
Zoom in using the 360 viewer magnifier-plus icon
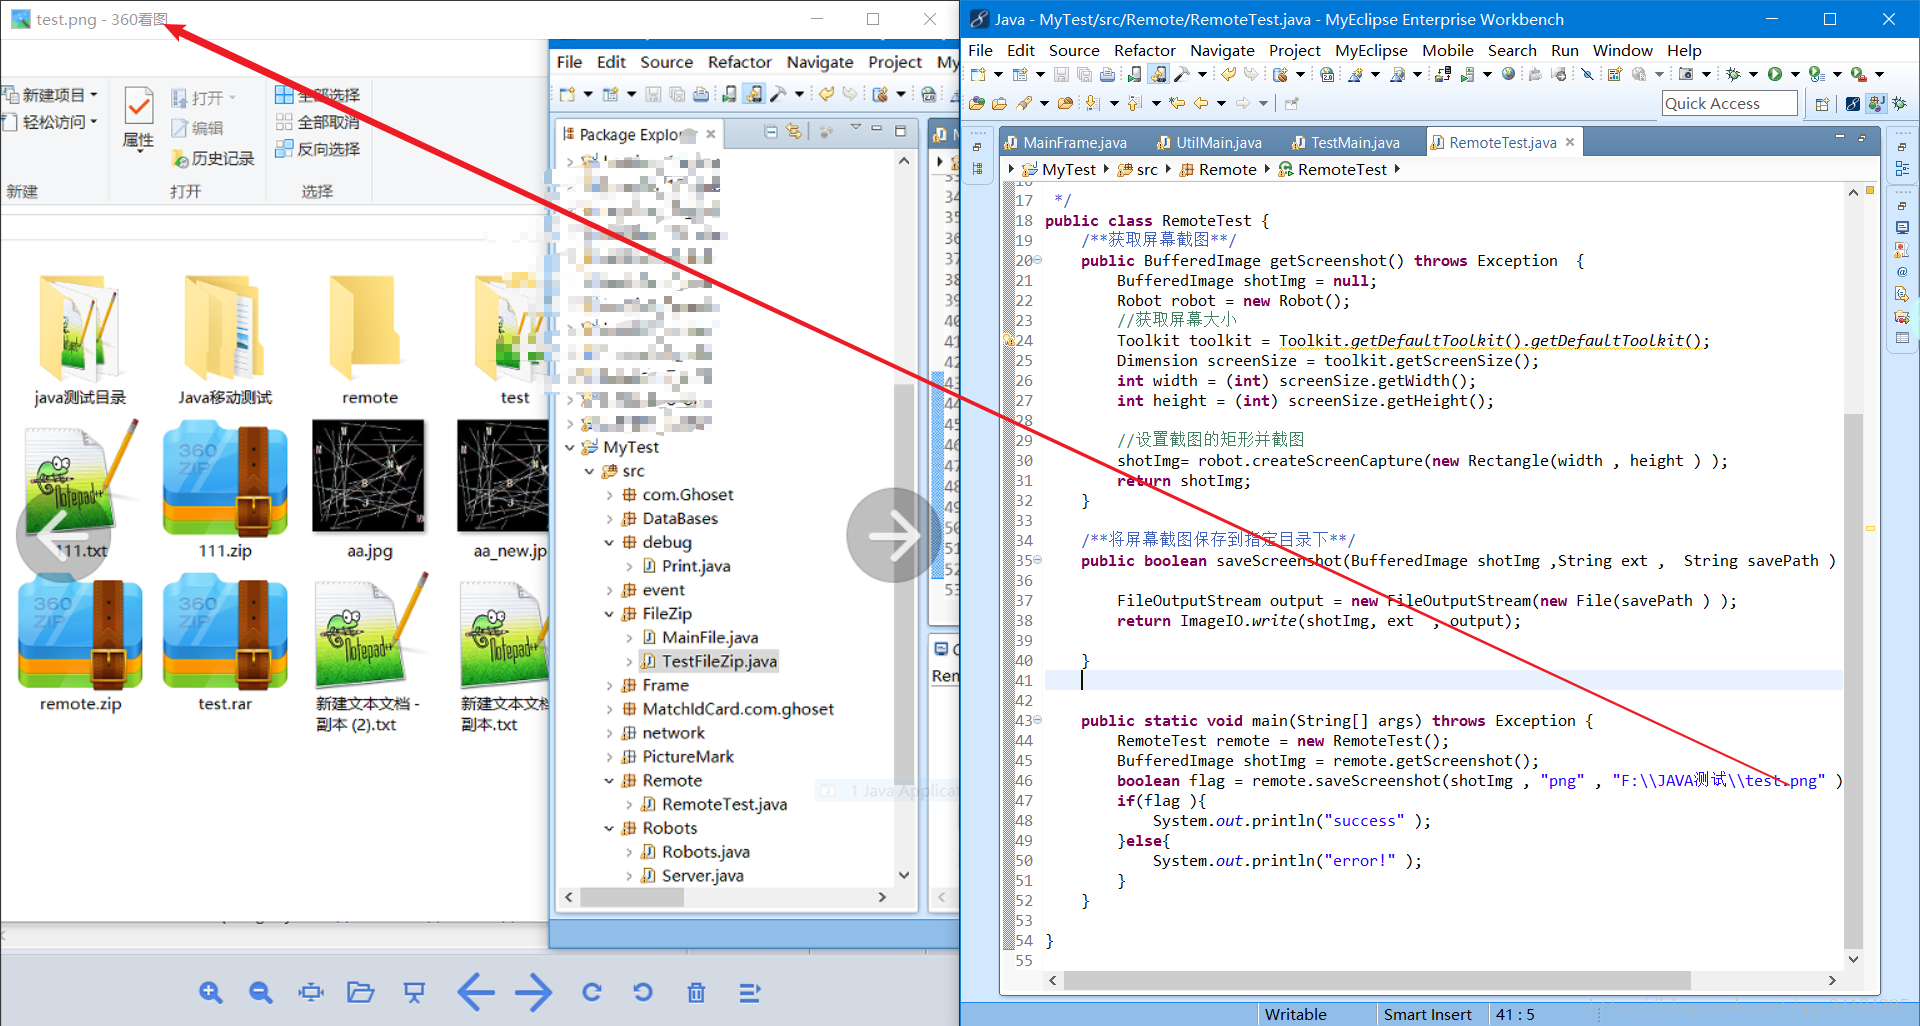210,992
